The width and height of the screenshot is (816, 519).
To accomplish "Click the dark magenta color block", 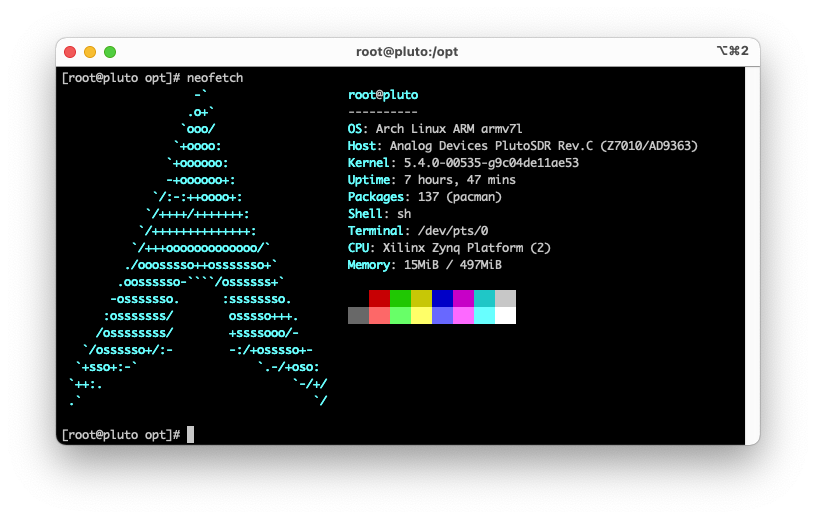I will coord(463,298).
